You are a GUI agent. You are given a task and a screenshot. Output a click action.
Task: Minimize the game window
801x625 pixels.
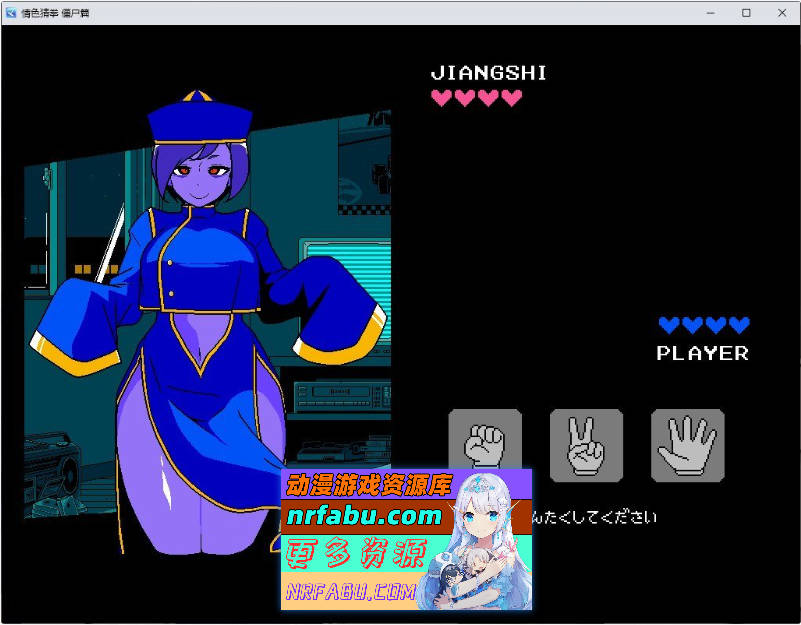tap(710, 12)
